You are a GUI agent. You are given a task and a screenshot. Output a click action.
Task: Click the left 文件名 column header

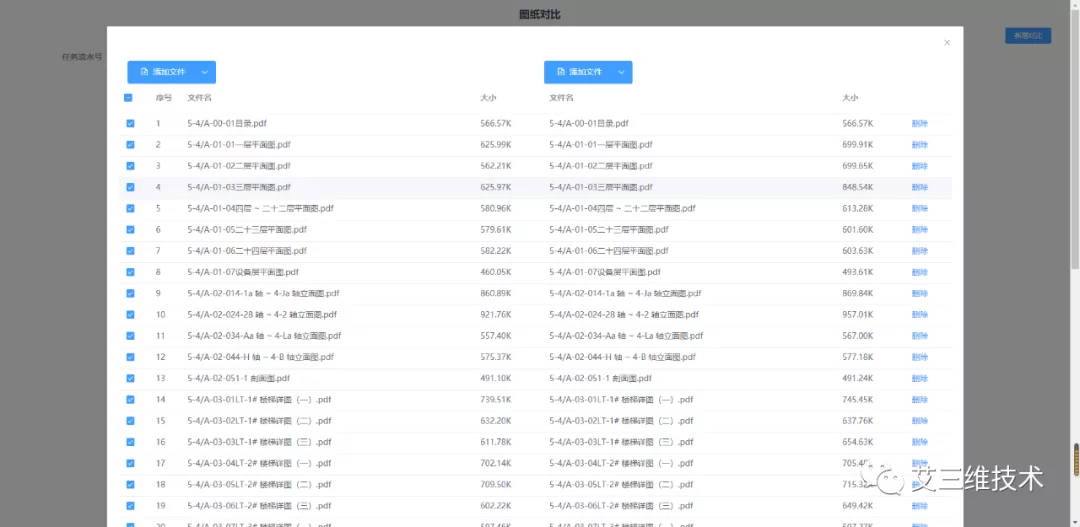(x=199, y=98)
